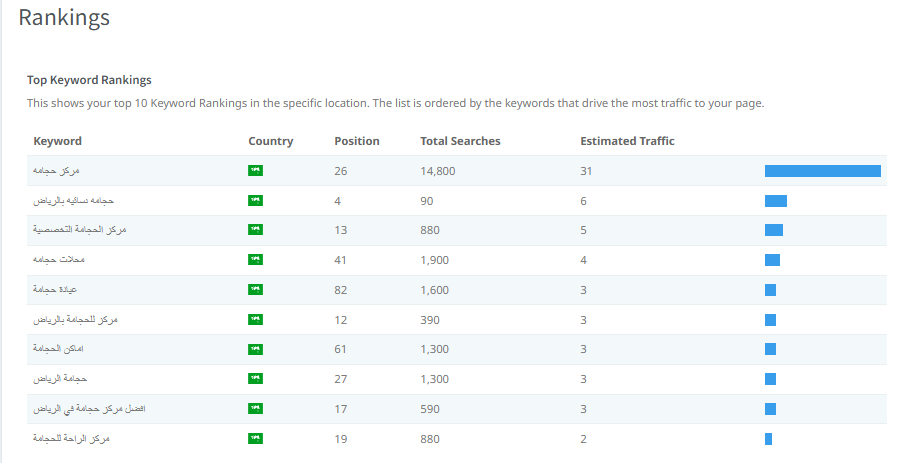909x463 pixels.
Task: Click the country flag in position 26 row
Action: click(255, 170)
